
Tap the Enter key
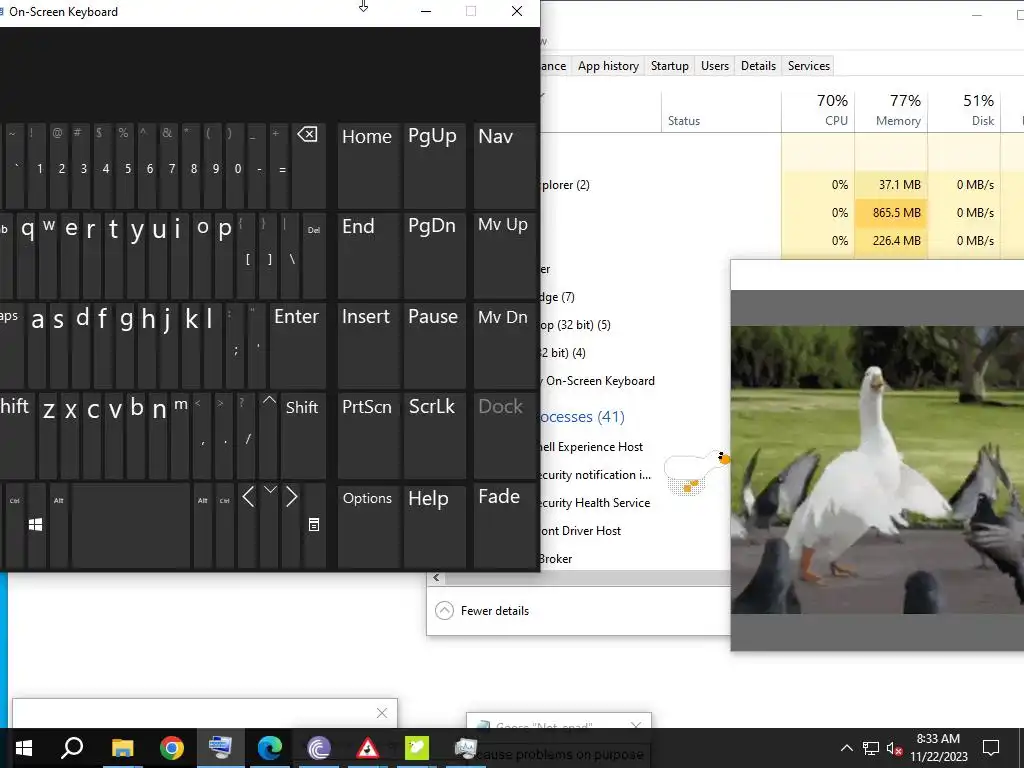pos(298,345)
